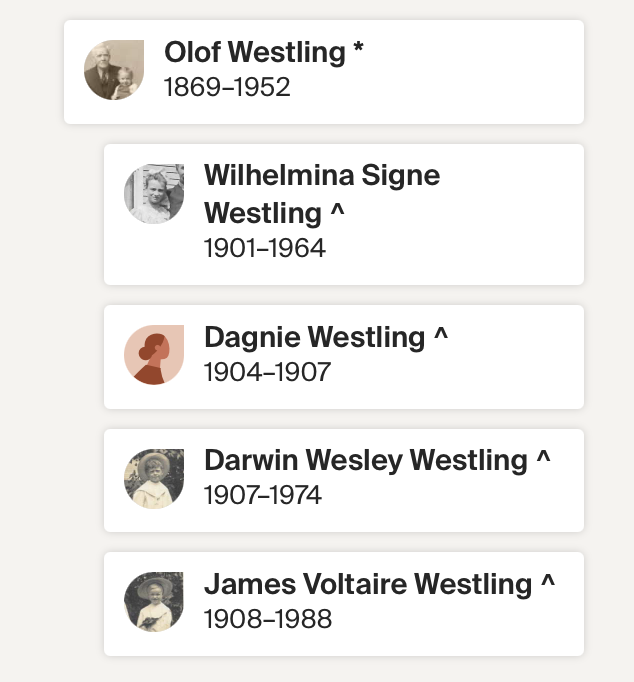Click James Voltaire Westling's portrait thumbnail

click(x=154, y=602)
